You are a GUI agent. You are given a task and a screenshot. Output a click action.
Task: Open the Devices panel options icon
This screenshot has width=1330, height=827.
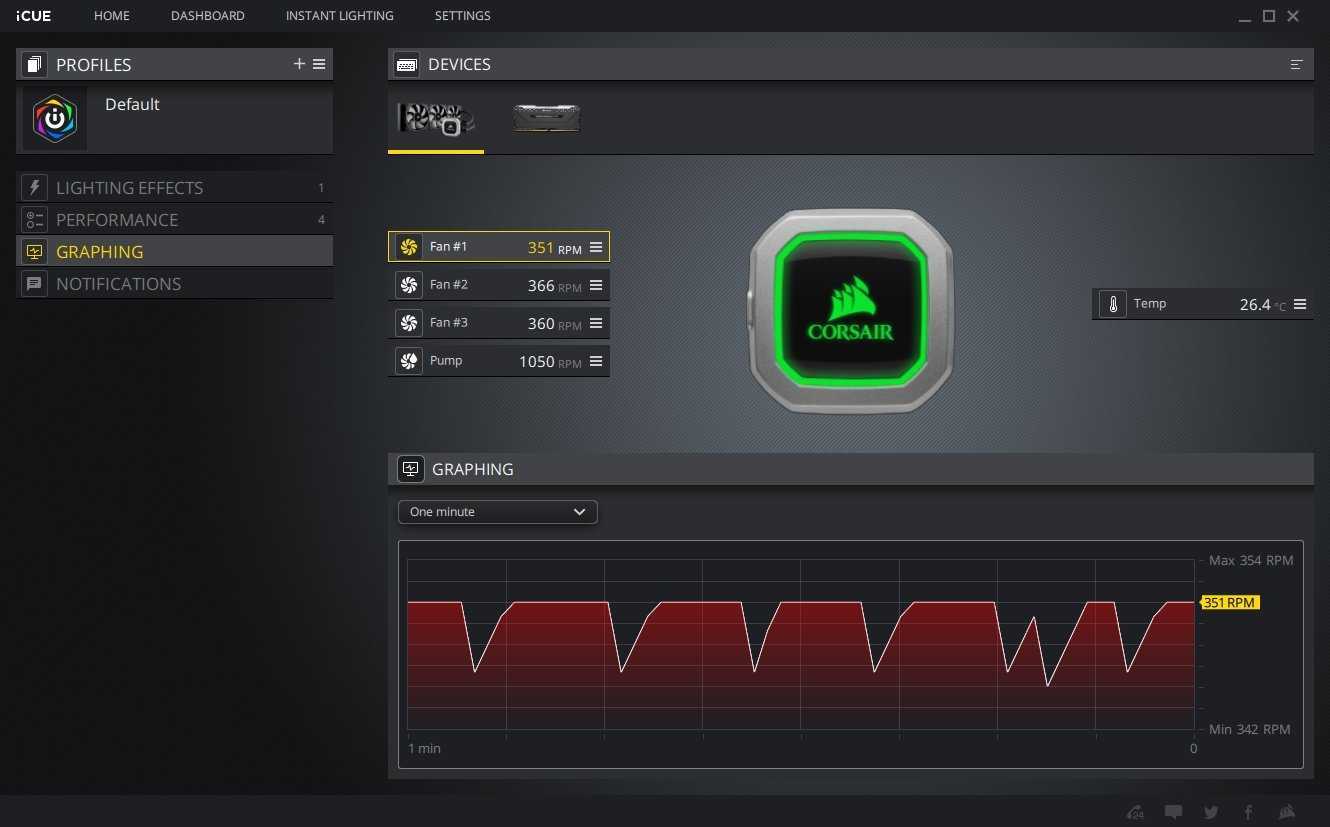click(x=1296, y=65)
